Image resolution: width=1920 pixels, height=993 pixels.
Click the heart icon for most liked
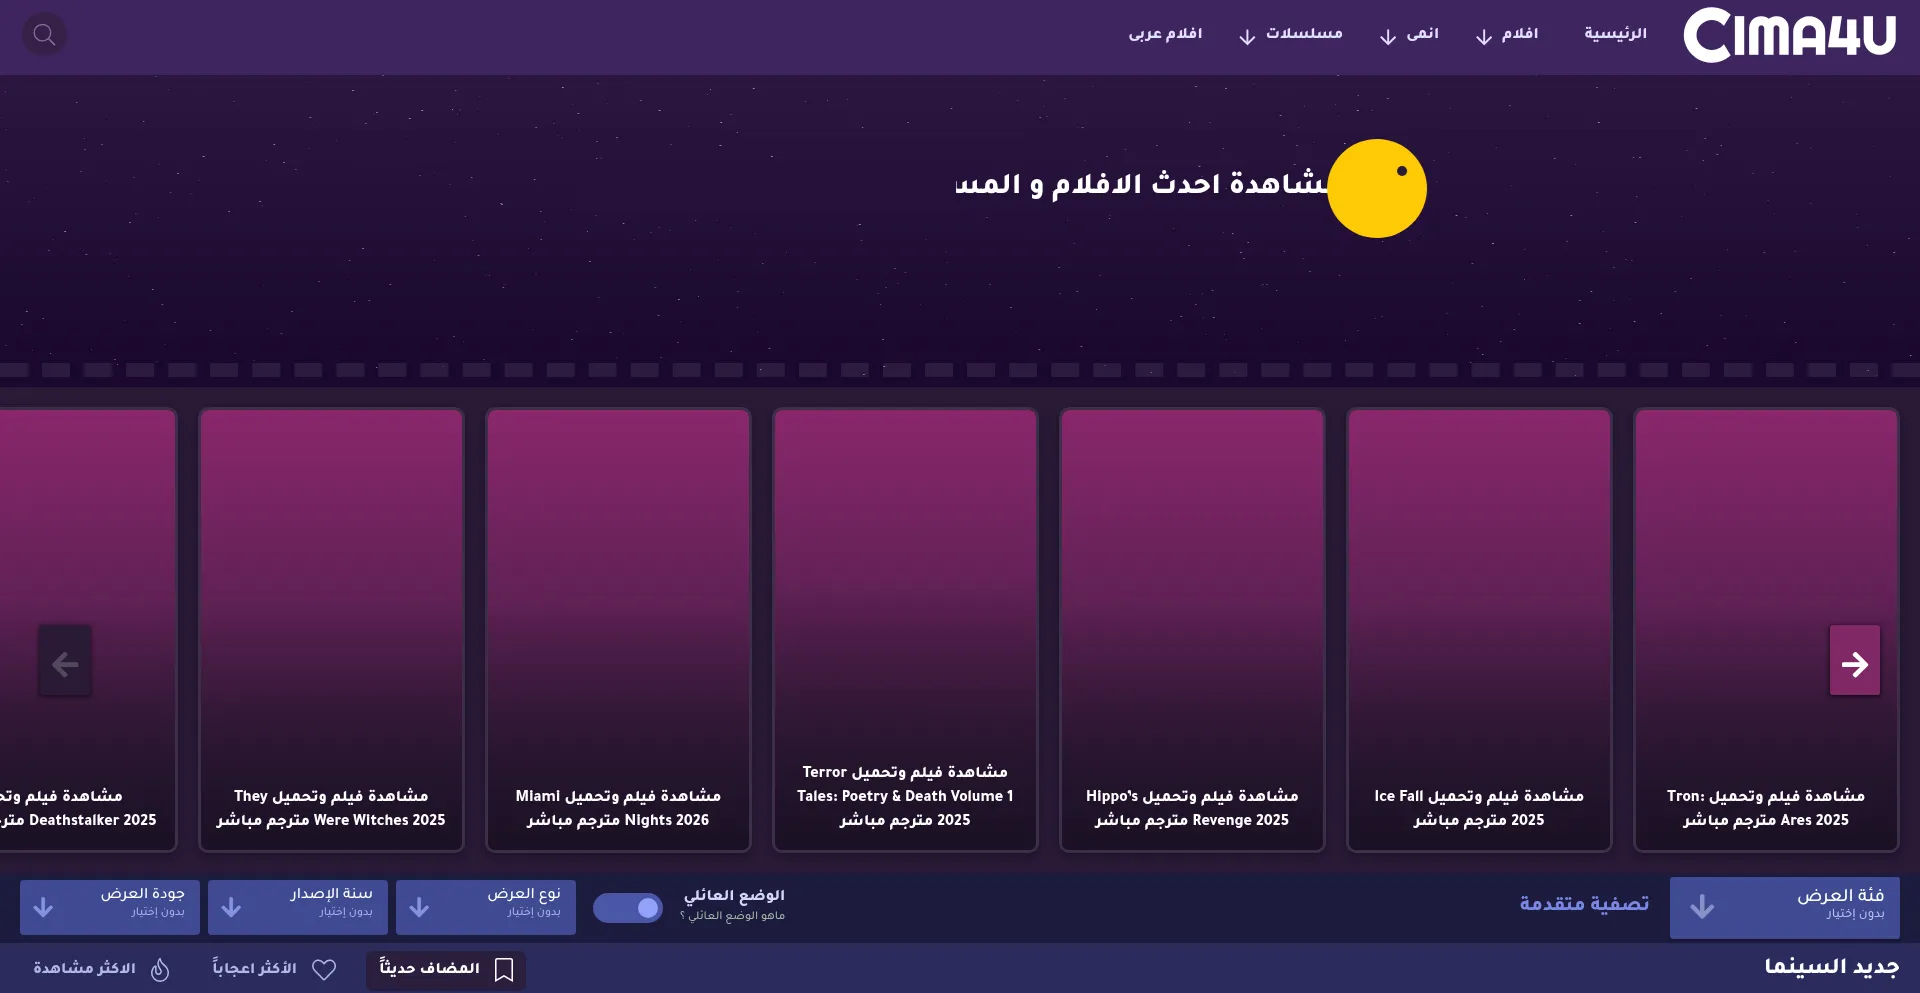[324, 969]
